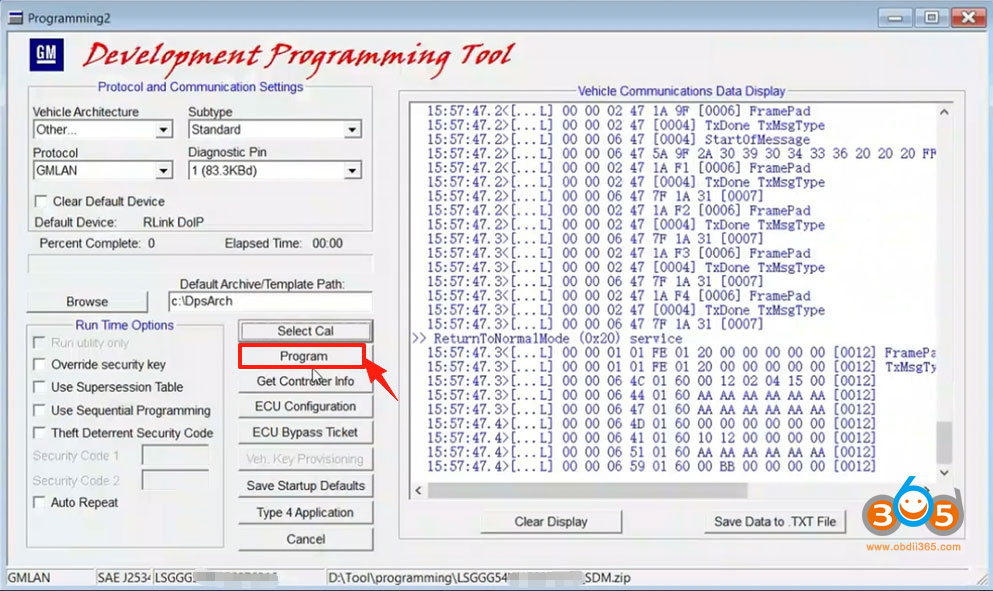Toggle the Auto Repeat checkbox
Image resolution: width=993 pixels, height=591 pixels.
pyautogui.click(x=41, y=503)
